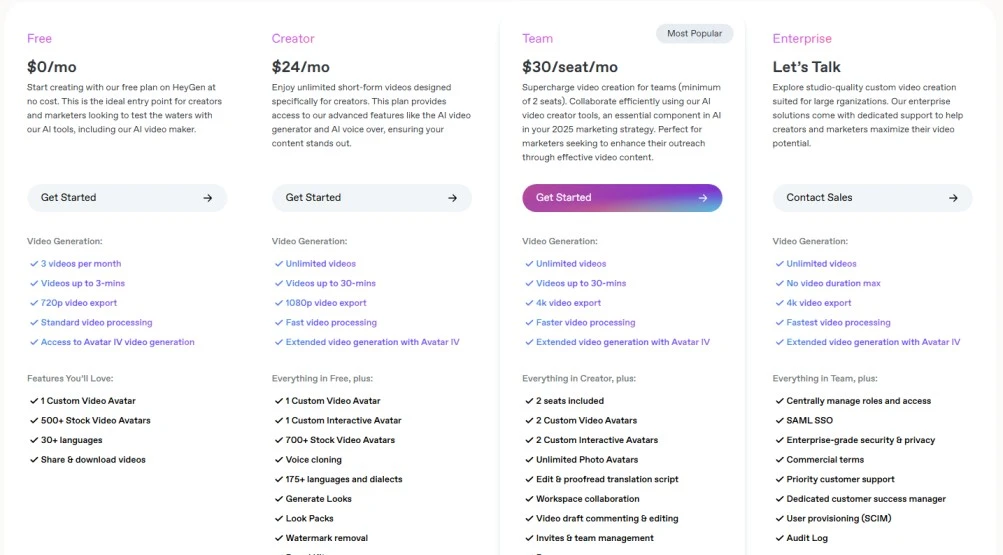
Task: Click Access to Avatar IV video generation
Action: pyautogui.click(x=118, y=342)
